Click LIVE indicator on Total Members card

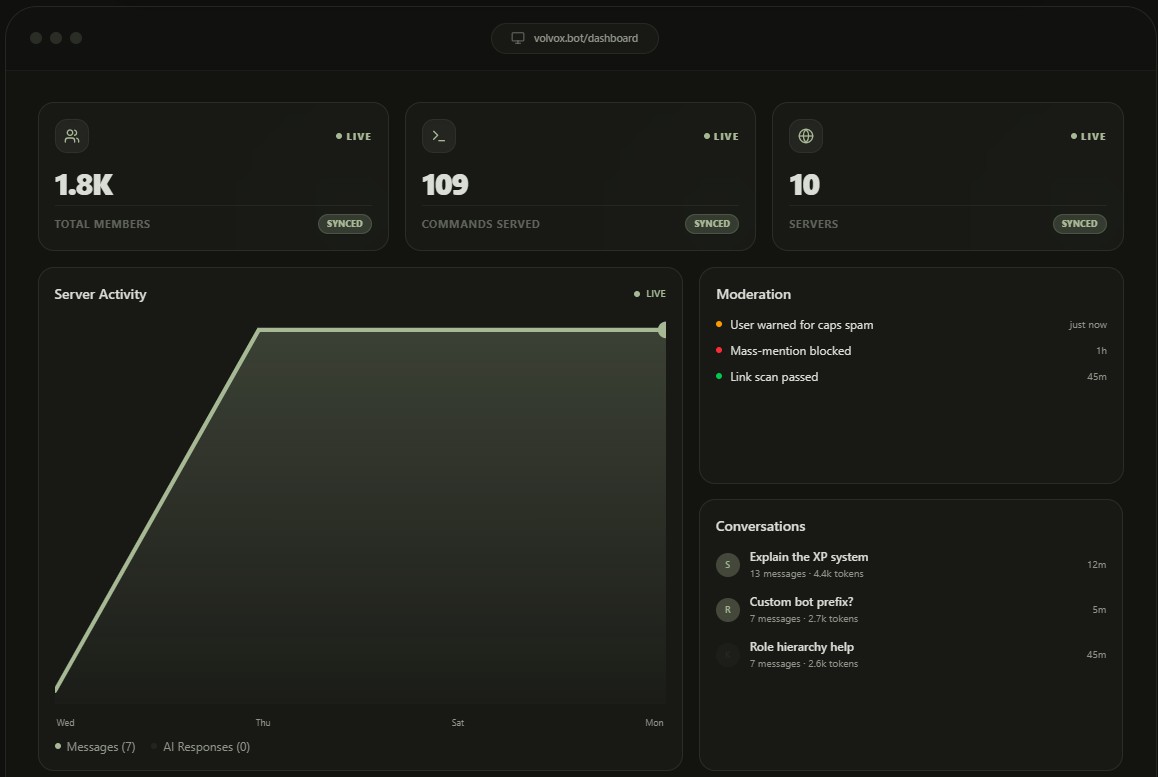click(x=354, y=136)
